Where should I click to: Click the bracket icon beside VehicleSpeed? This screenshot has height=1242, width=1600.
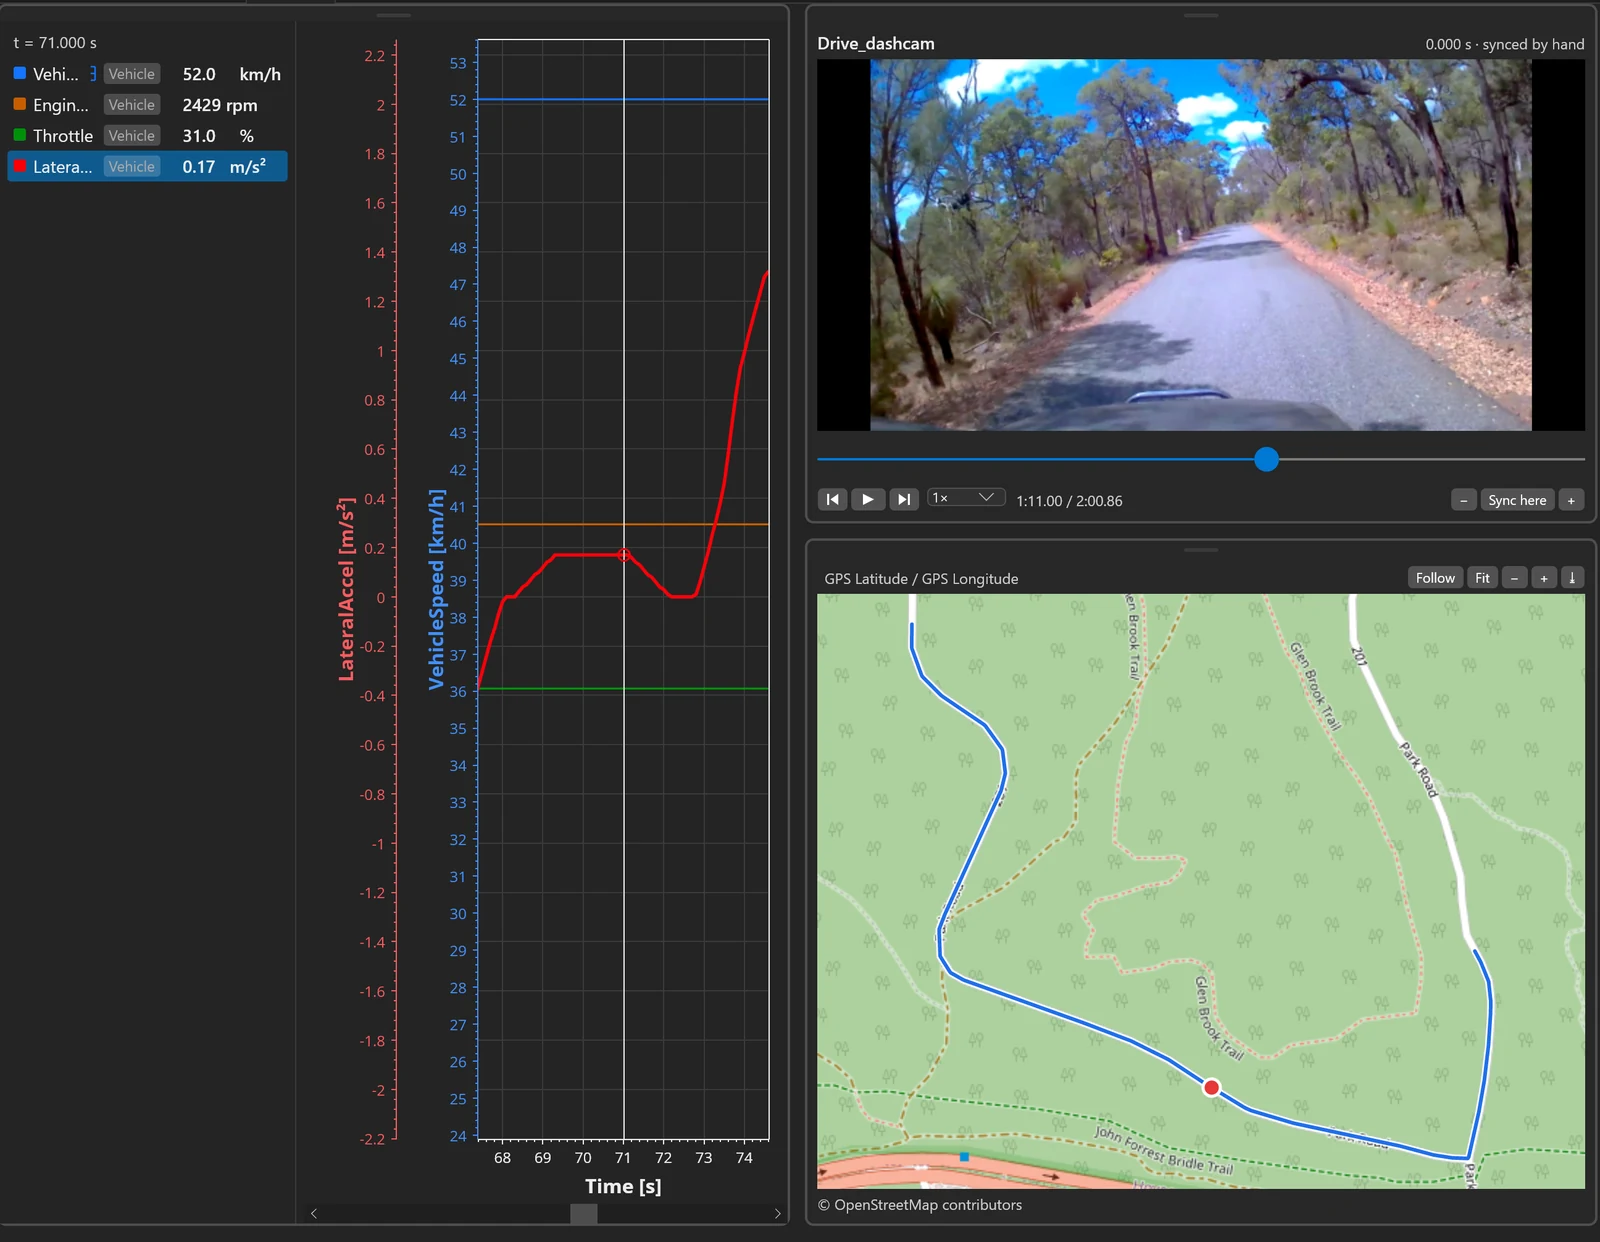click(x=93, y=74)
